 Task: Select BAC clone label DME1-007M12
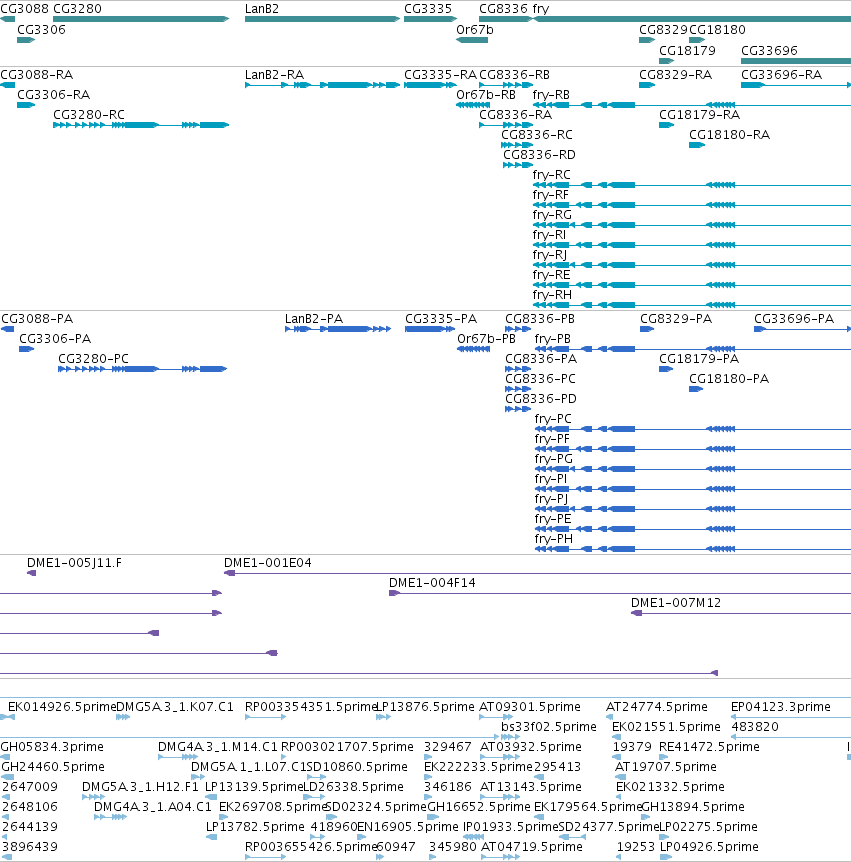(676, 603)
